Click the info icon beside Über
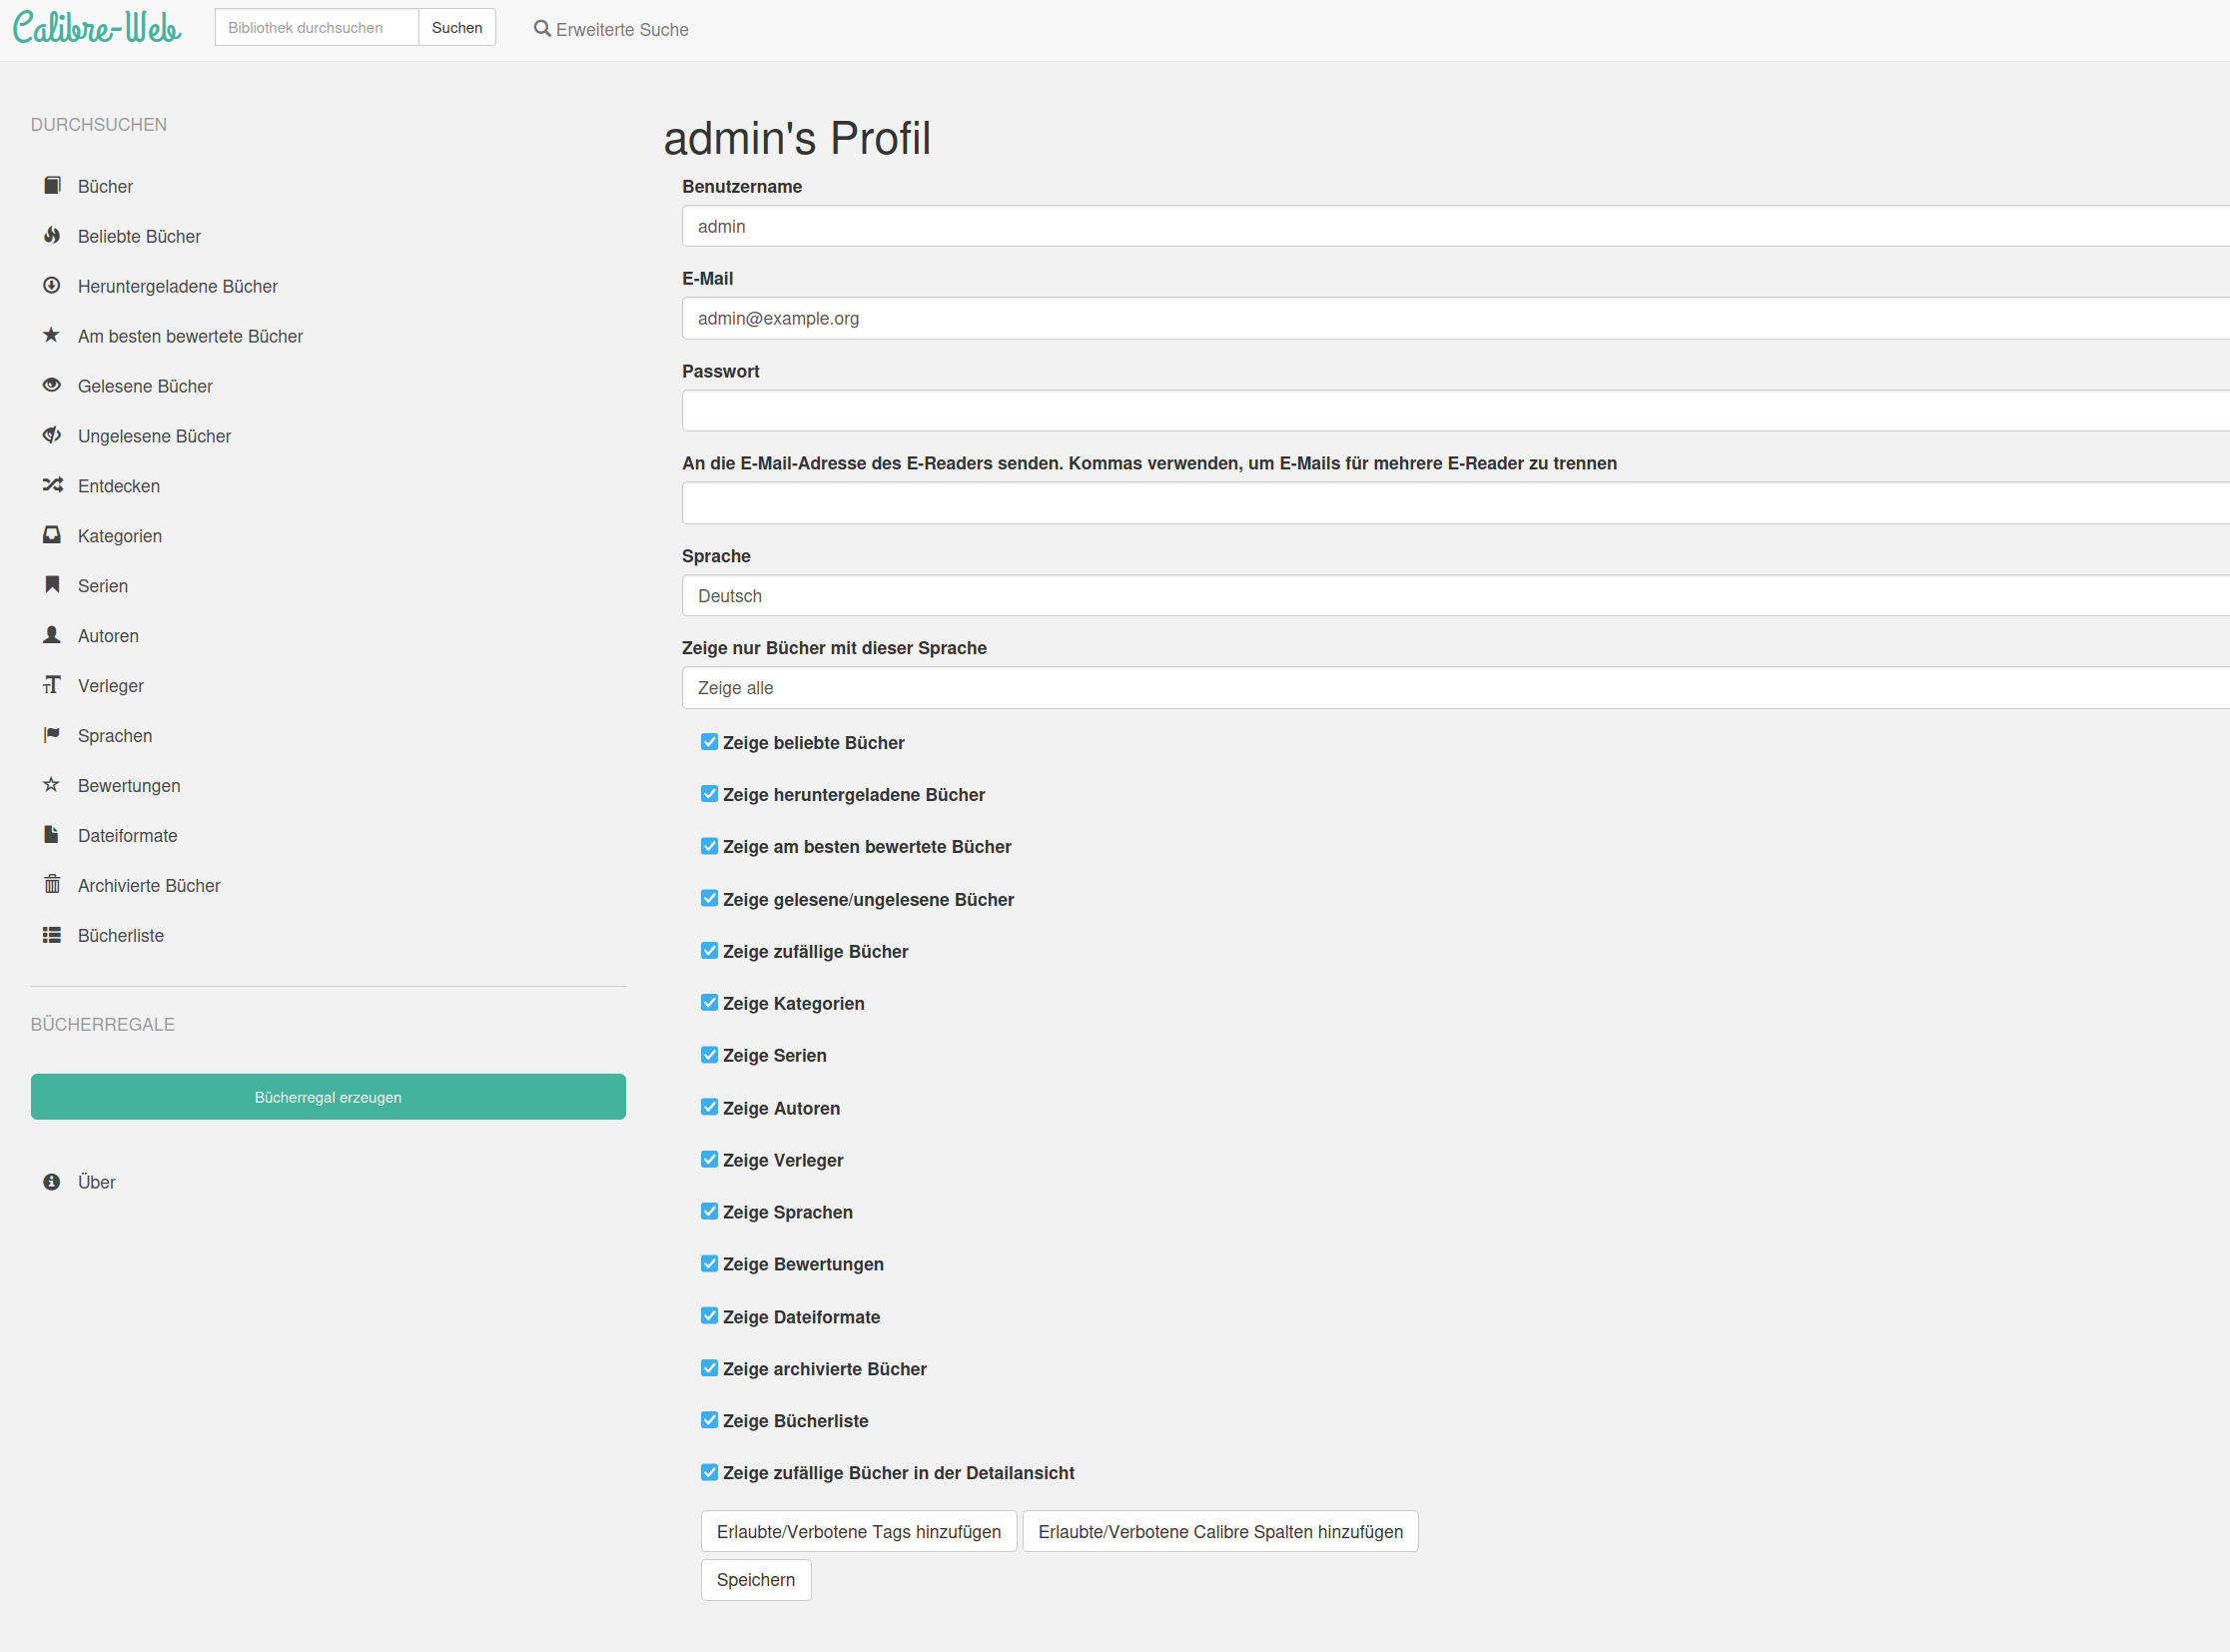The height and width of the screenshot is (1652, 2230). point(52,1182)
